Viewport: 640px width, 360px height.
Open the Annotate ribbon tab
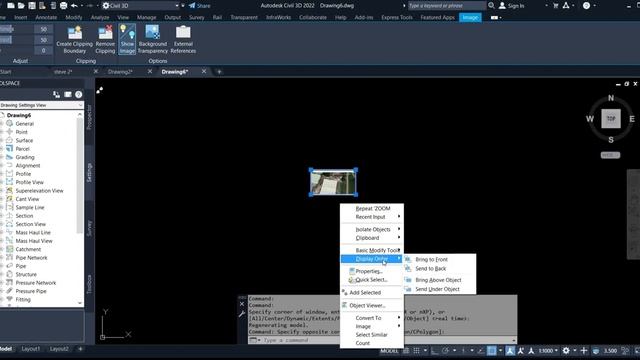pyautogui.click(x=46, y=18)
